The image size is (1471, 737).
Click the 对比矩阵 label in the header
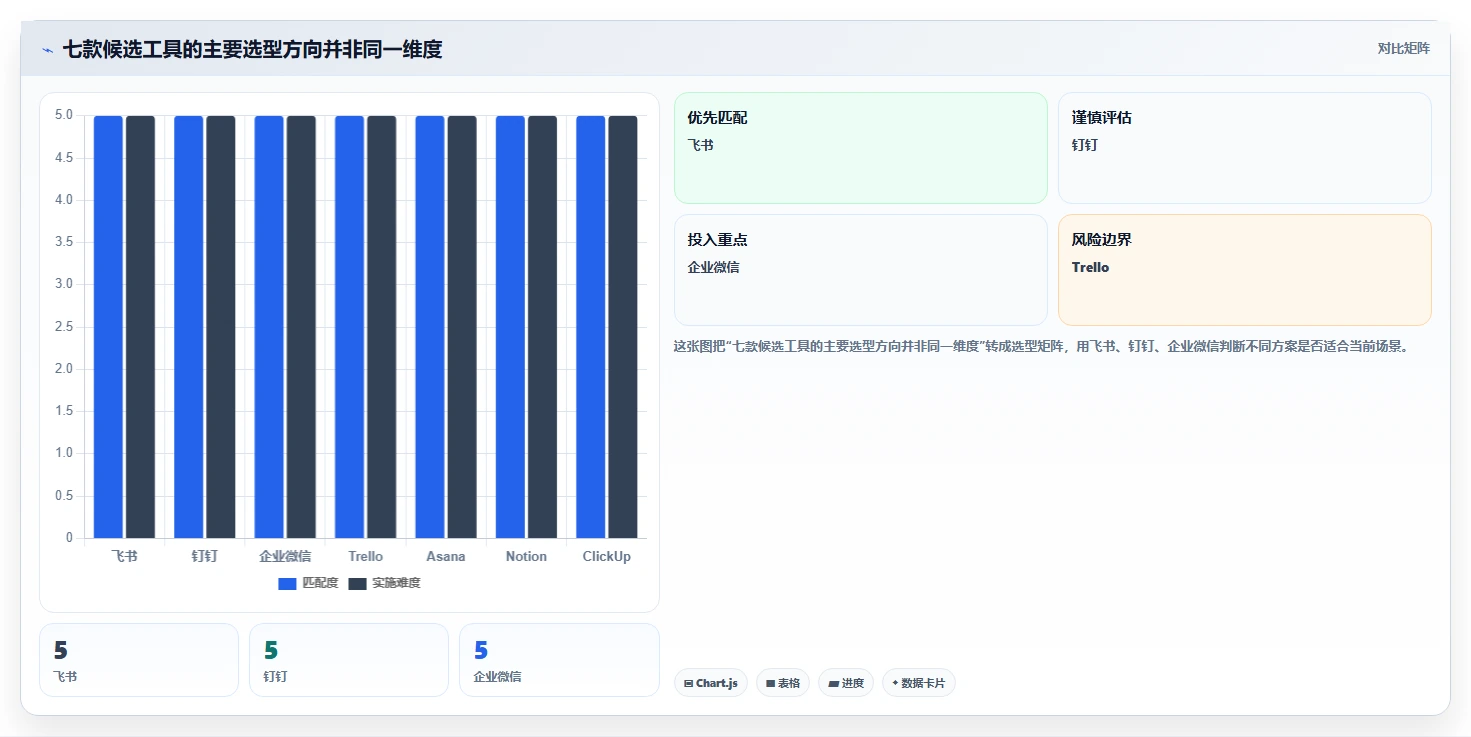(x=1404, y=48)
